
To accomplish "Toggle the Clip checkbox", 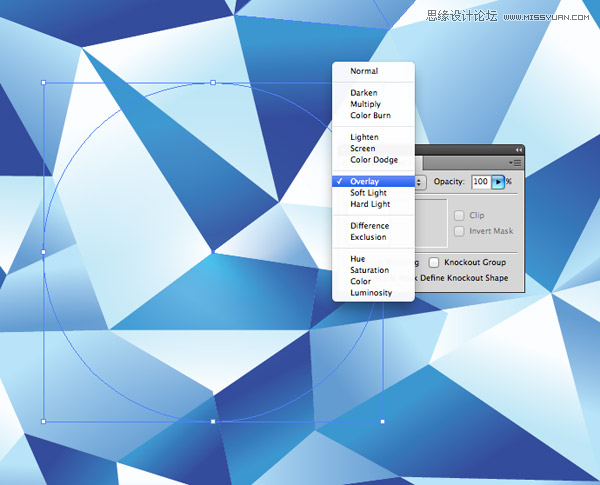I will pos(459,216).
